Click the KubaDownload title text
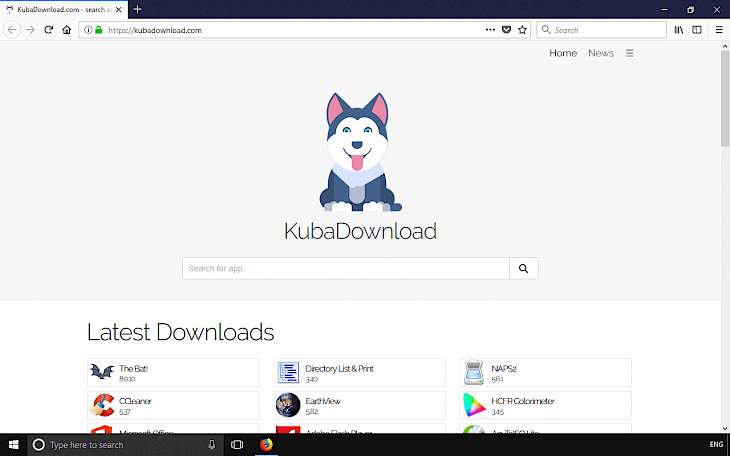730x456 pixels. (x=360, y=231)
